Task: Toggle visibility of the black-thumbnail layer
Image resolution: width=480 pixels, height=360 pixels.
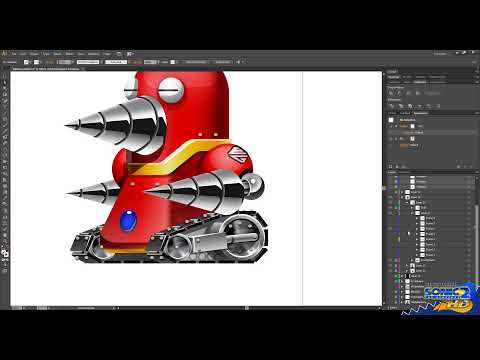Action: pos(390,276)
